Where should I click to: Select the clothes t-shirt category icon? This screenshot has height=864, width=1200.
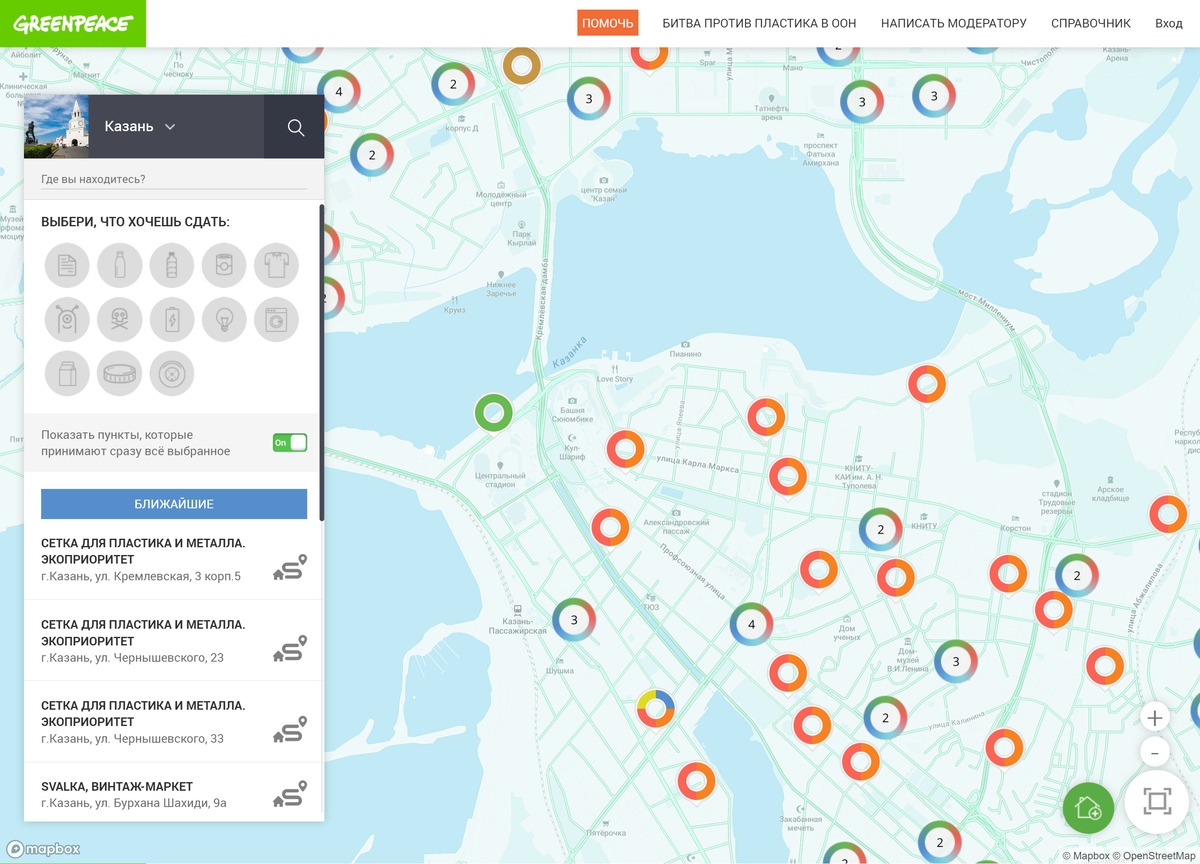pyautogui.click(x=276, y=266)
